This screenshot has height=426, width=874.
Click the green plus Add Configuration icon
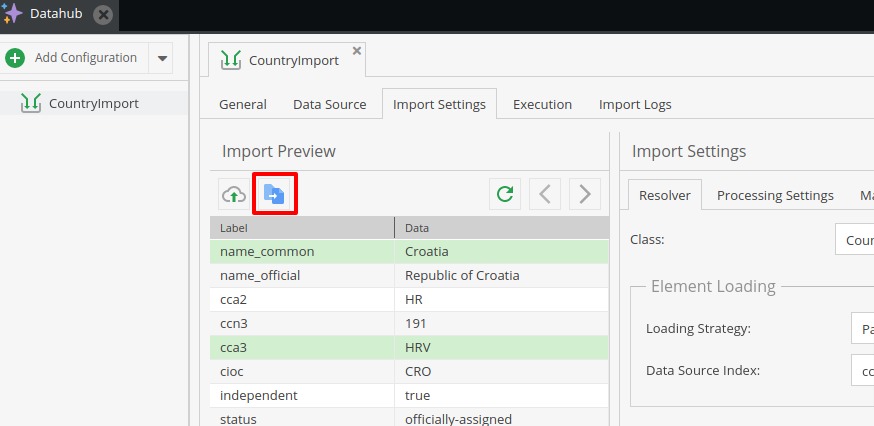coord(15,58)
